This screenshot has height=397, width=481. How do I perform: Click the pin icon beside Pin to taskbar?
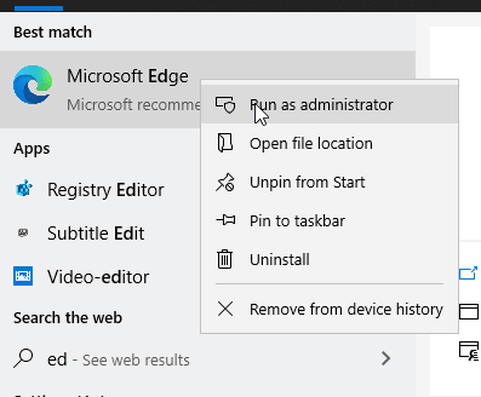click(226, 220)
